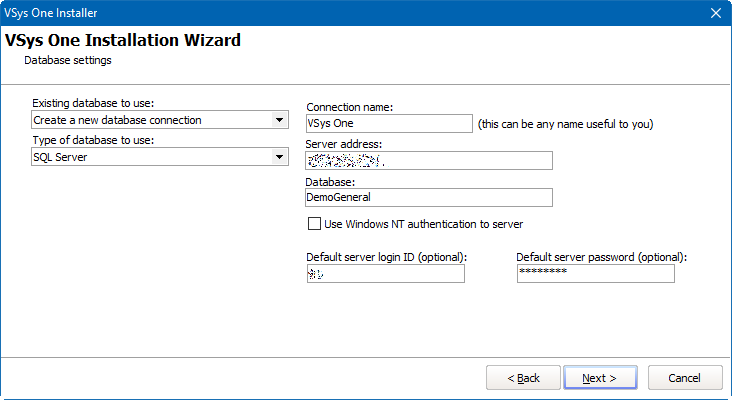
Task: Proceed with the Next button
Action: [x=601, y=378]
